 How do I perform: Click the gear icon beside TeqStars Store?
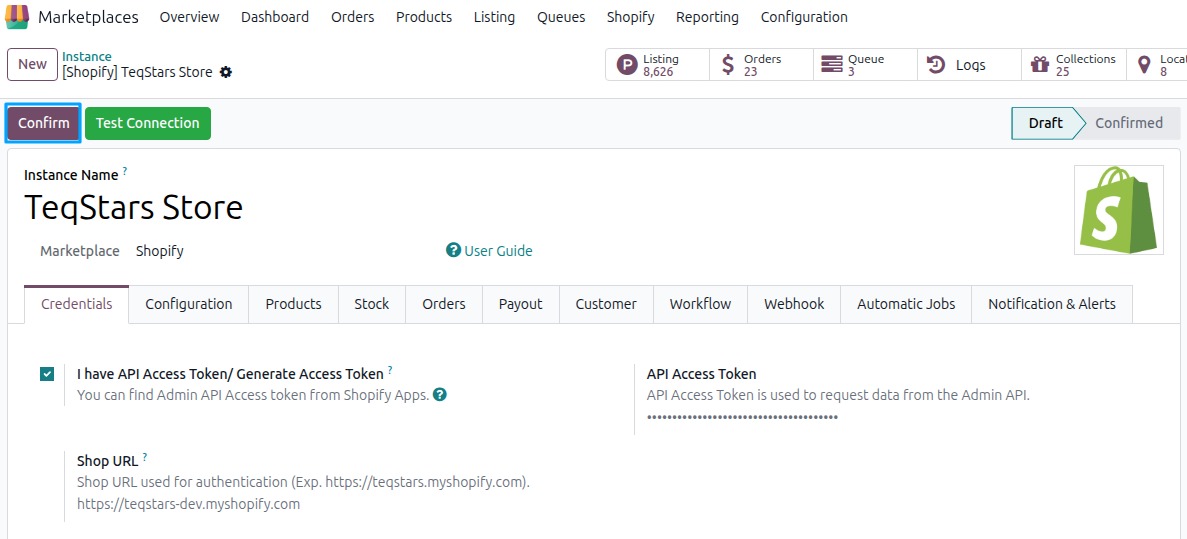pyautogui.click(x=226, y=73)
